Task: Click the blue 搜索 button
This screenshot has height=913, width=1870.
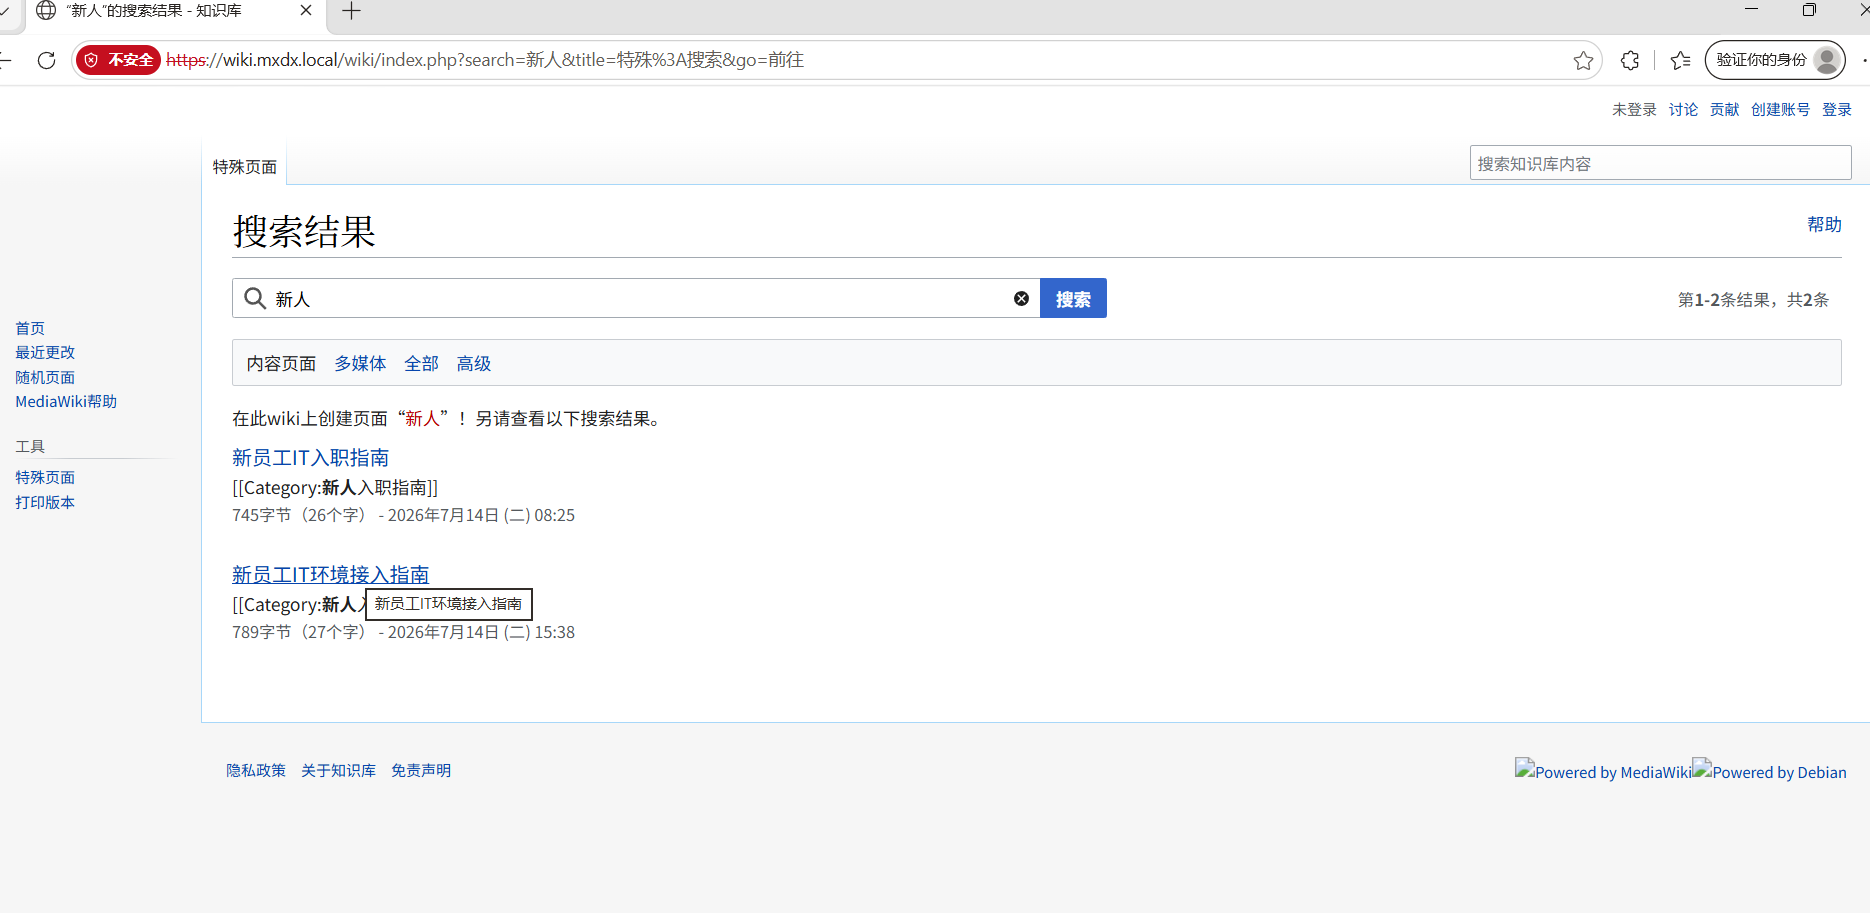Action: pos(1073,298)
